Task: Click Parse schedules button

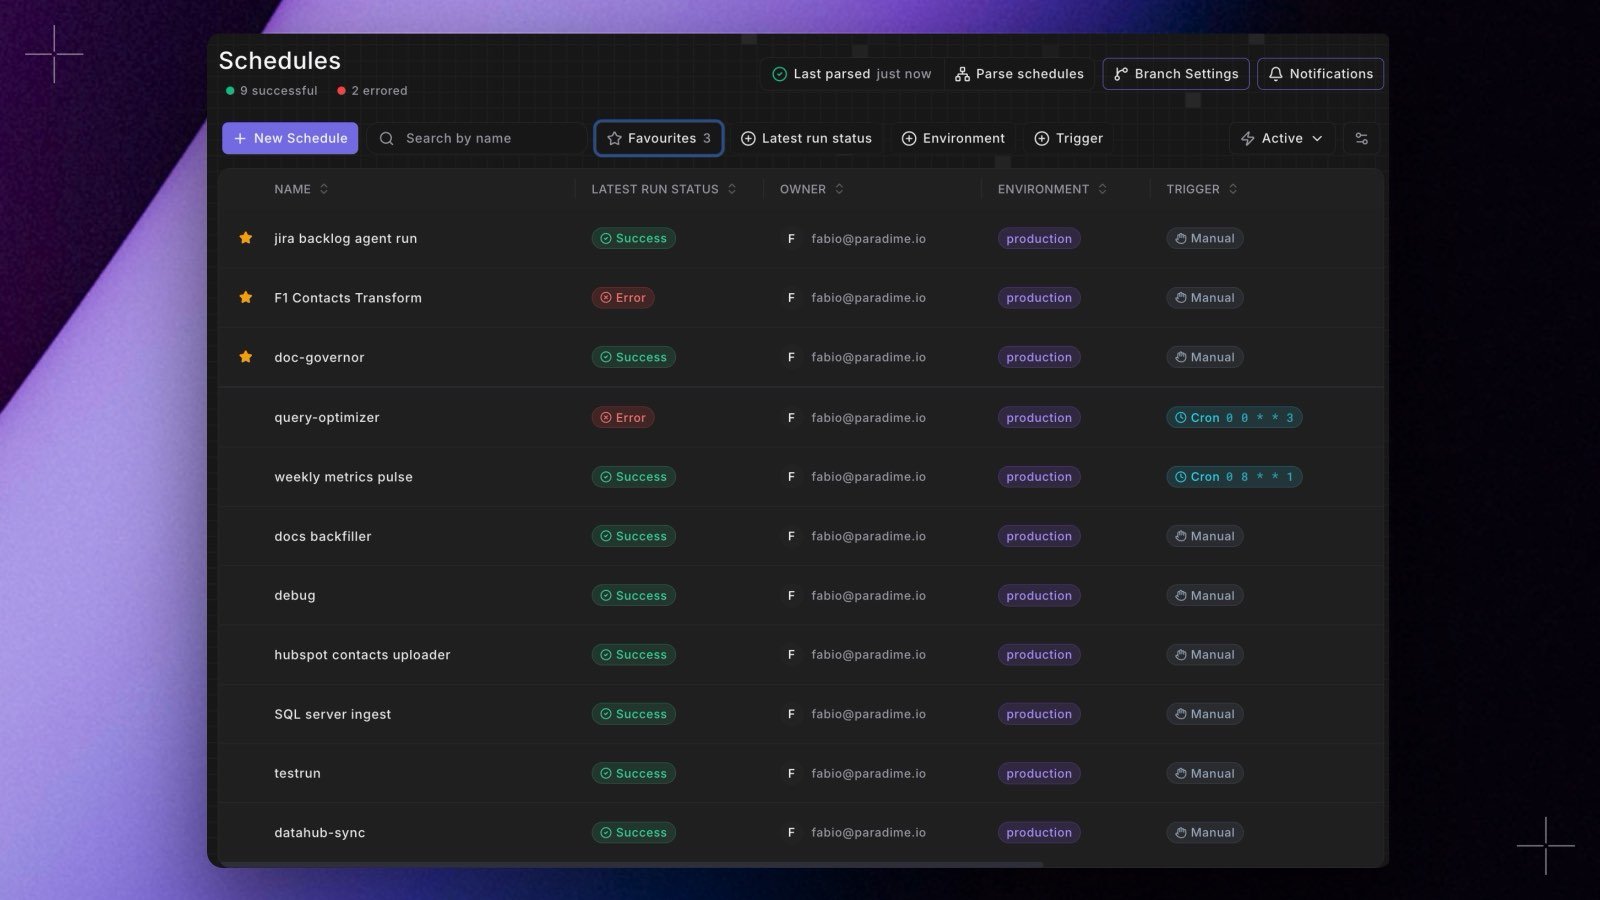Action: click(x=1019, y=74)
